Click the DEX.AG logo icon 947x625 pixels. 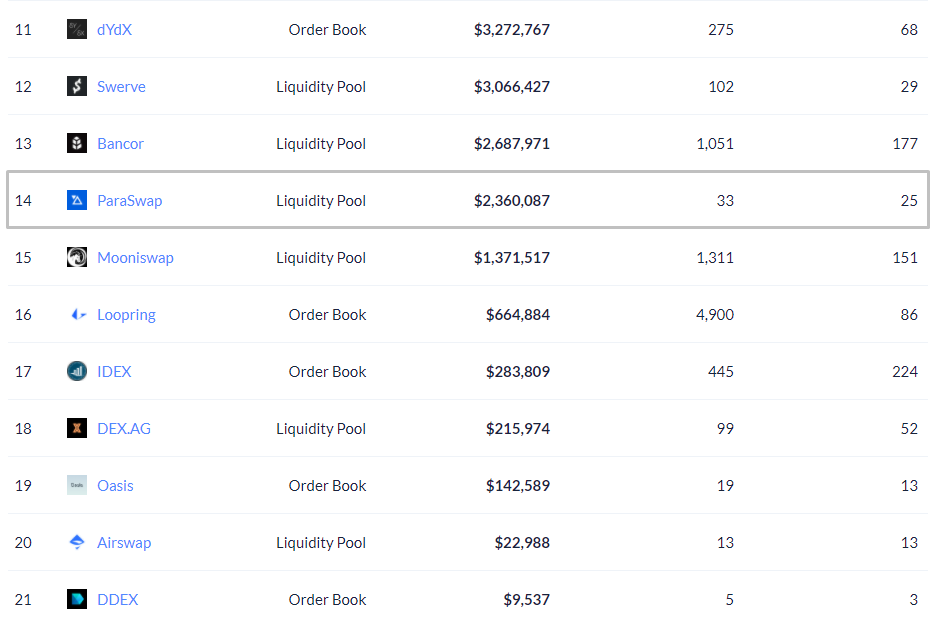(77, 429)
